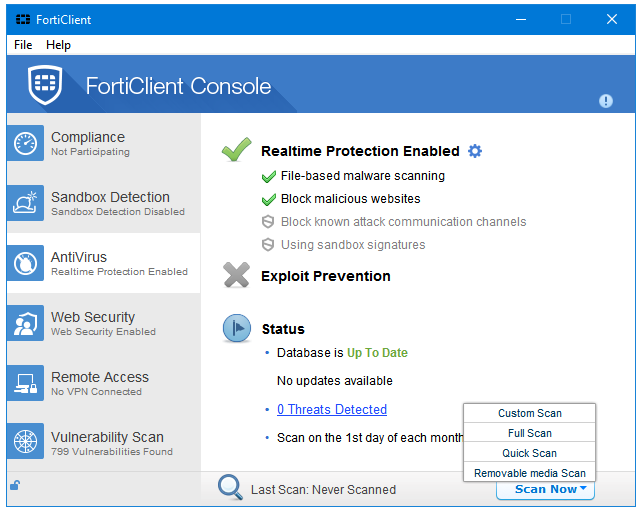Open the 0 Threats Detected link
The height and width of the screenshot is (512, 640).
[332, 409]
